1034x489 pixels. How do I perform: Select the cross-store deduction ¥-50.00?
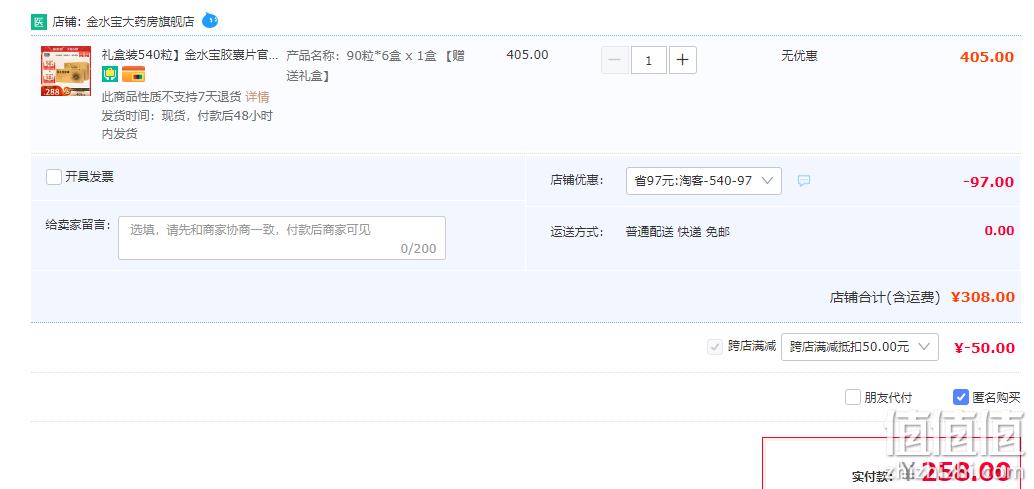click(x=984, y=348)
